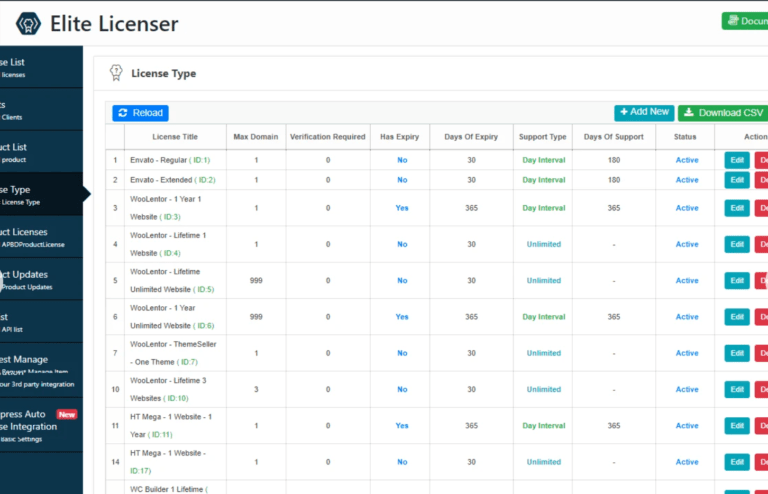Click the New badge in the sidebar
768x494 pixels.
point(67,415)
